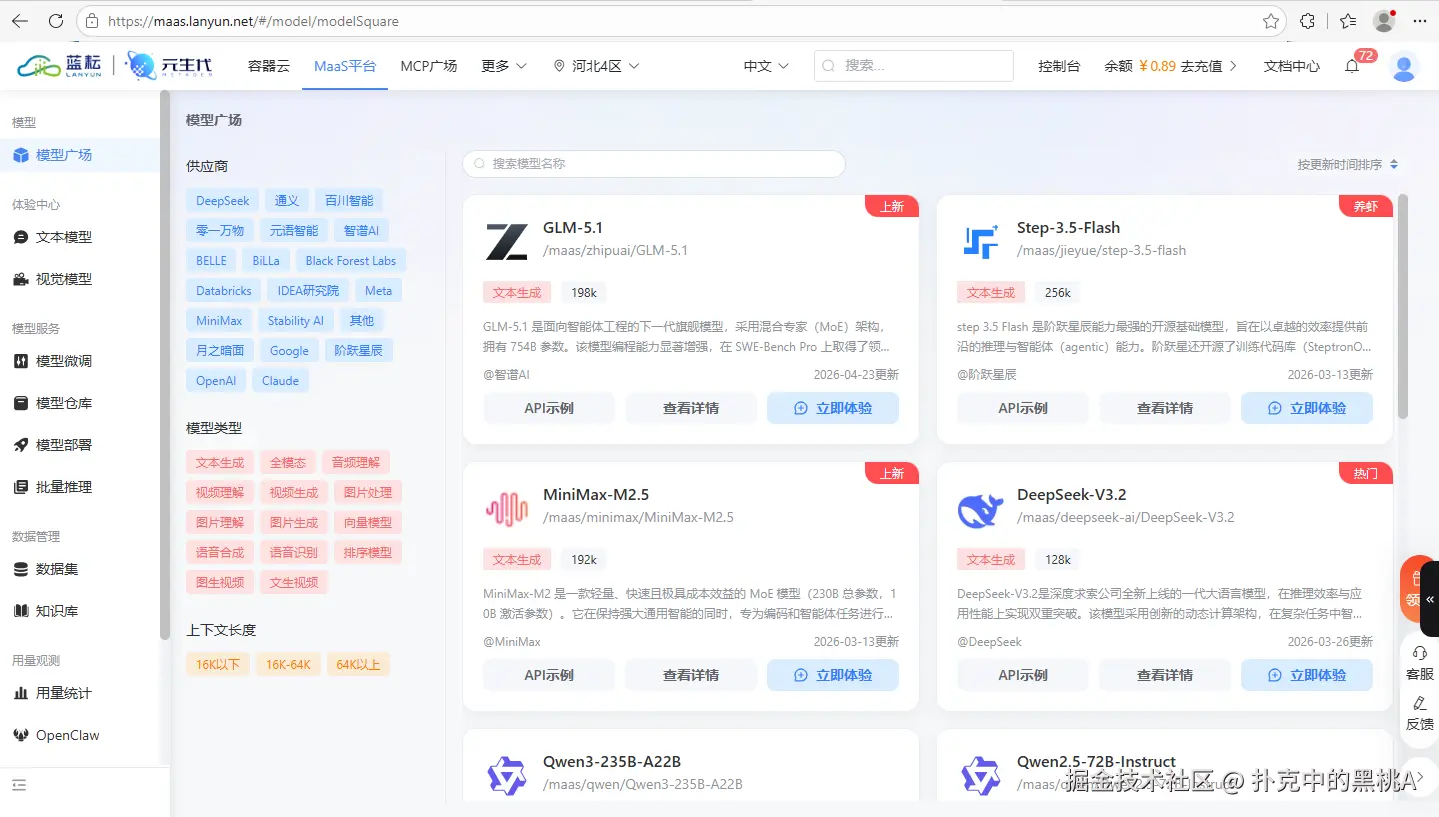This screenshot has height=817, width=1439.
Task: Filter providers by DeepSeek tag
Action: pos(223,201)
